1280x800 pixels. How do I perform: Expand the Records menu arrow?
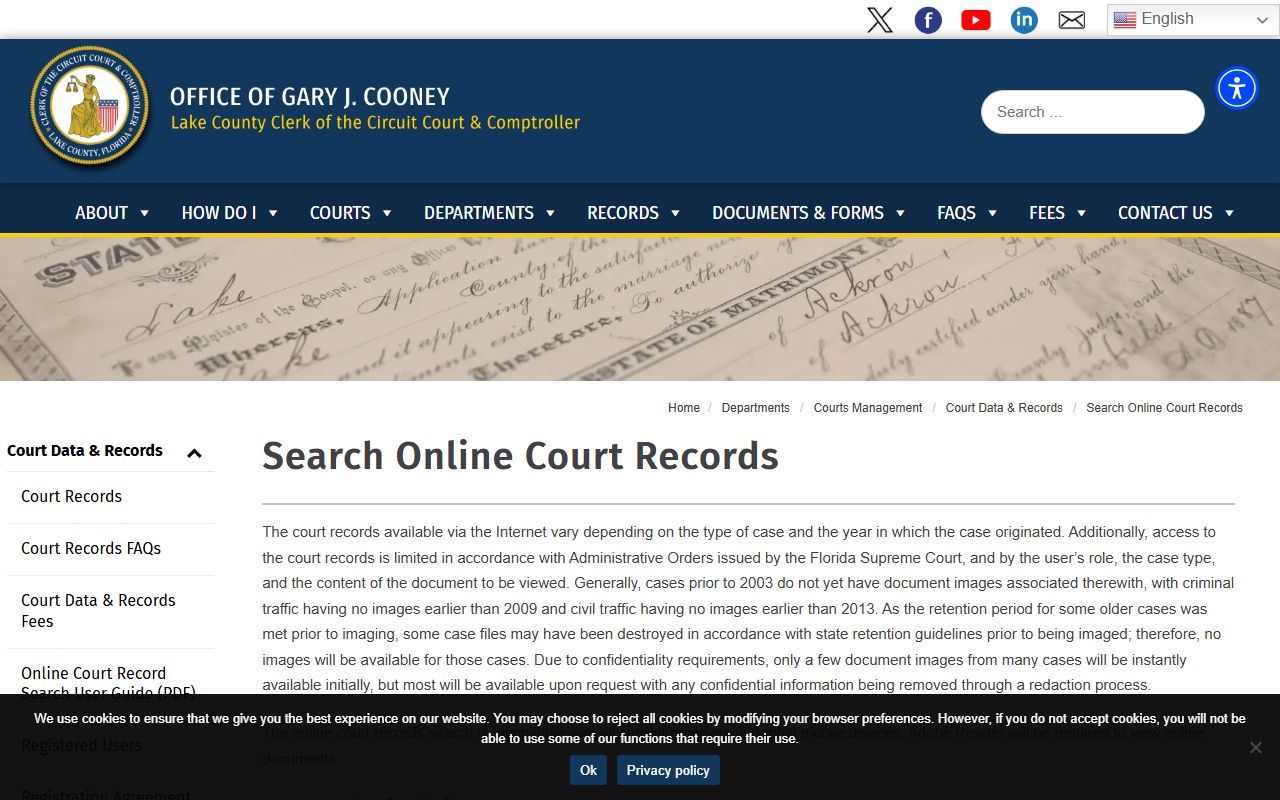[675, 213]
